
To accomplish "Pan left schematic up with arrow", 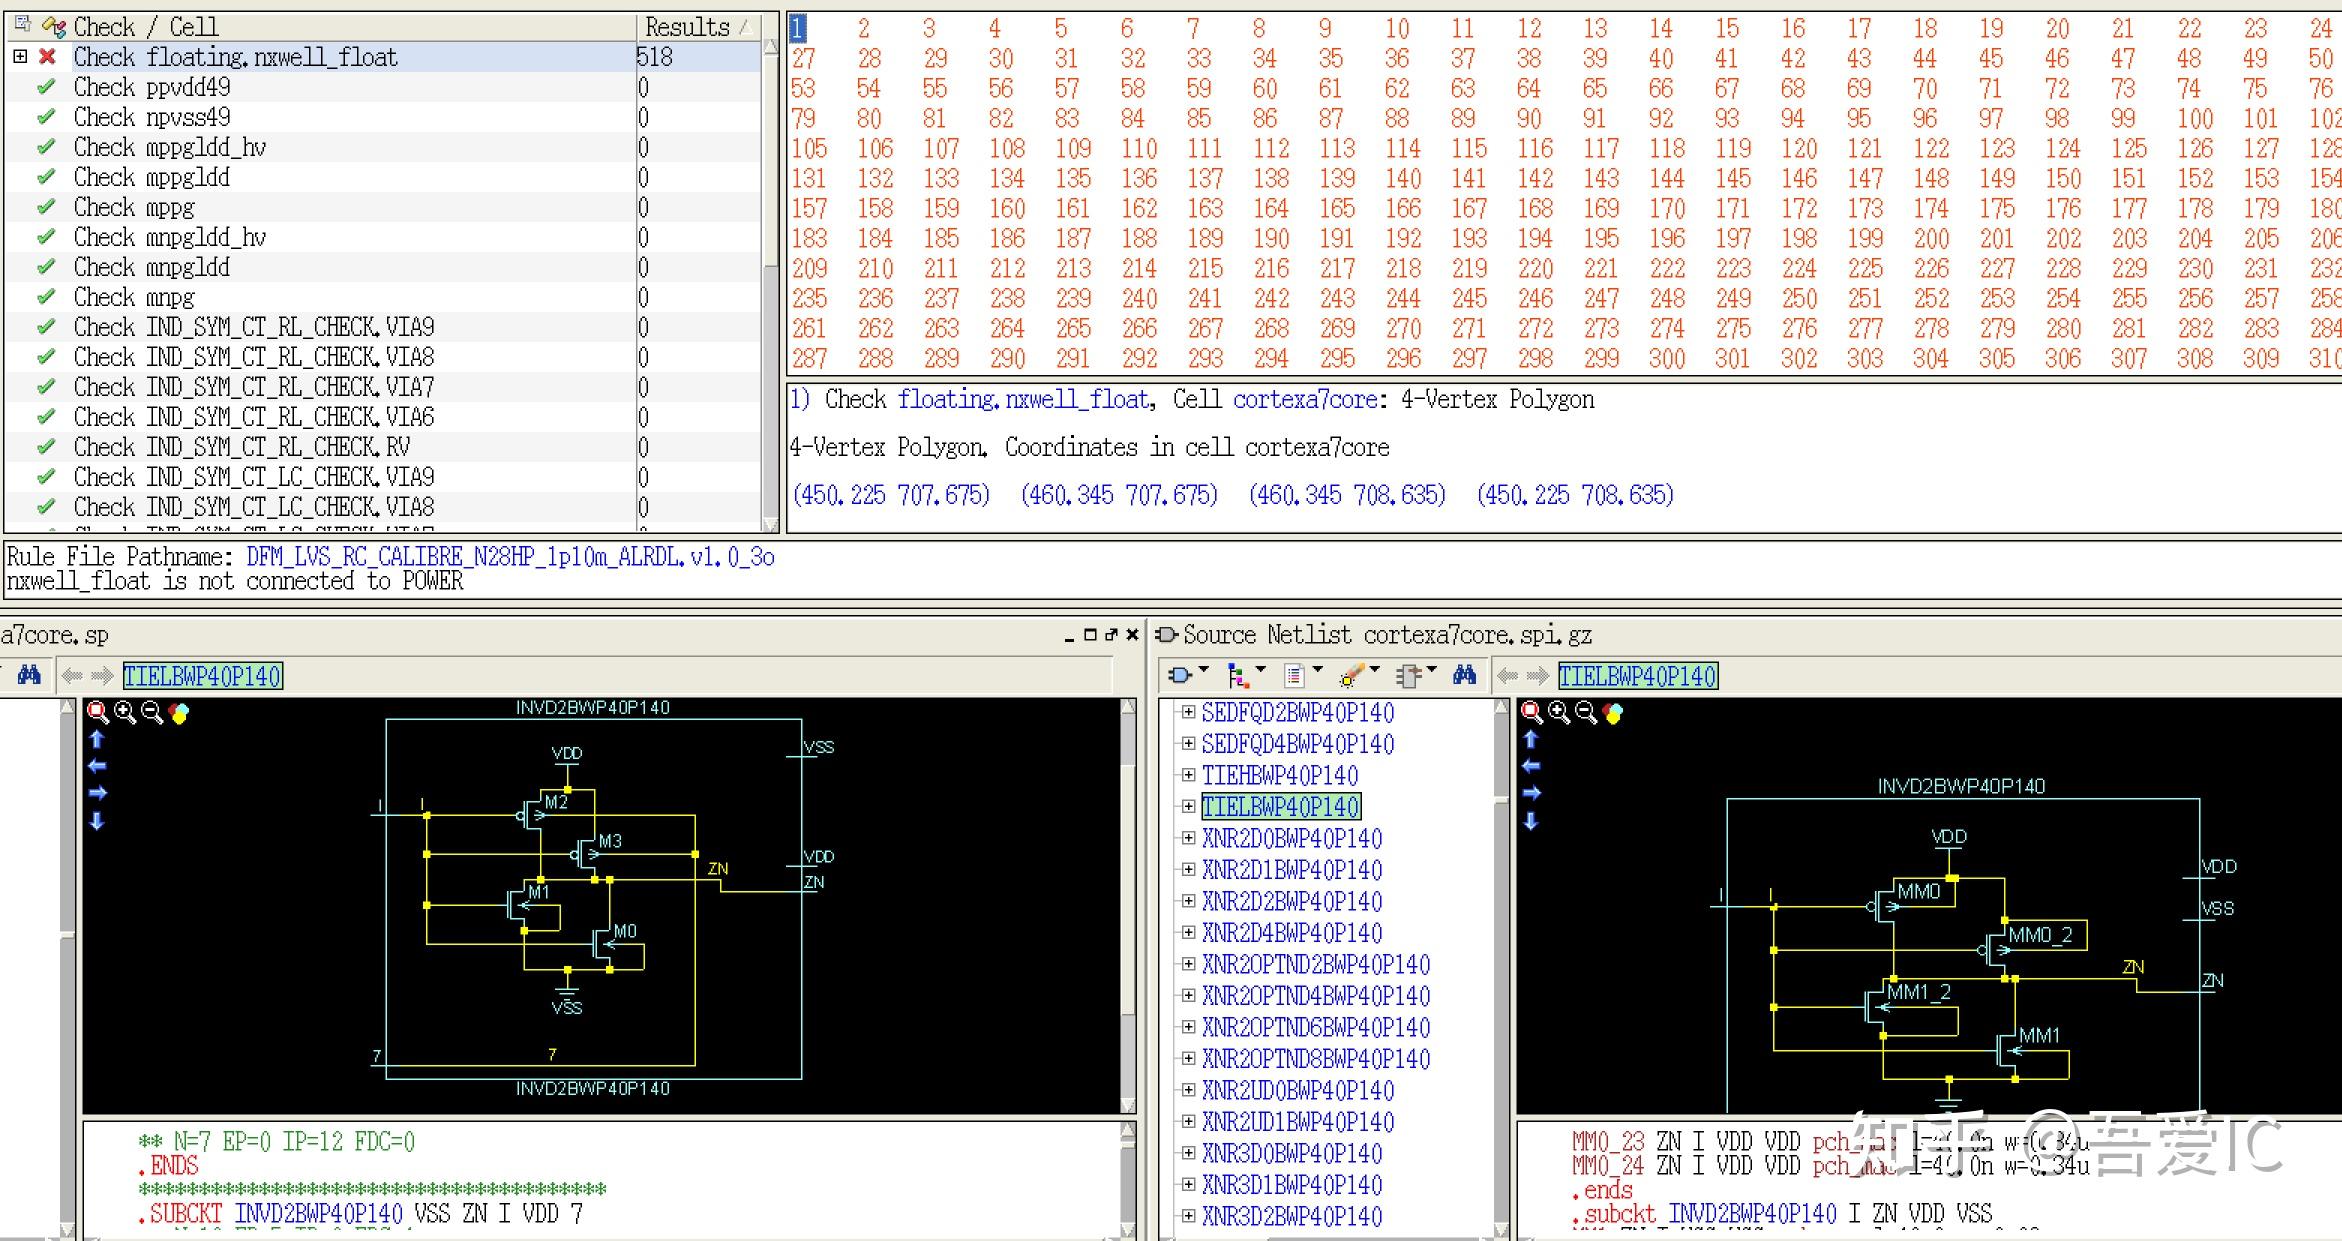I will (x=97, y=740).
